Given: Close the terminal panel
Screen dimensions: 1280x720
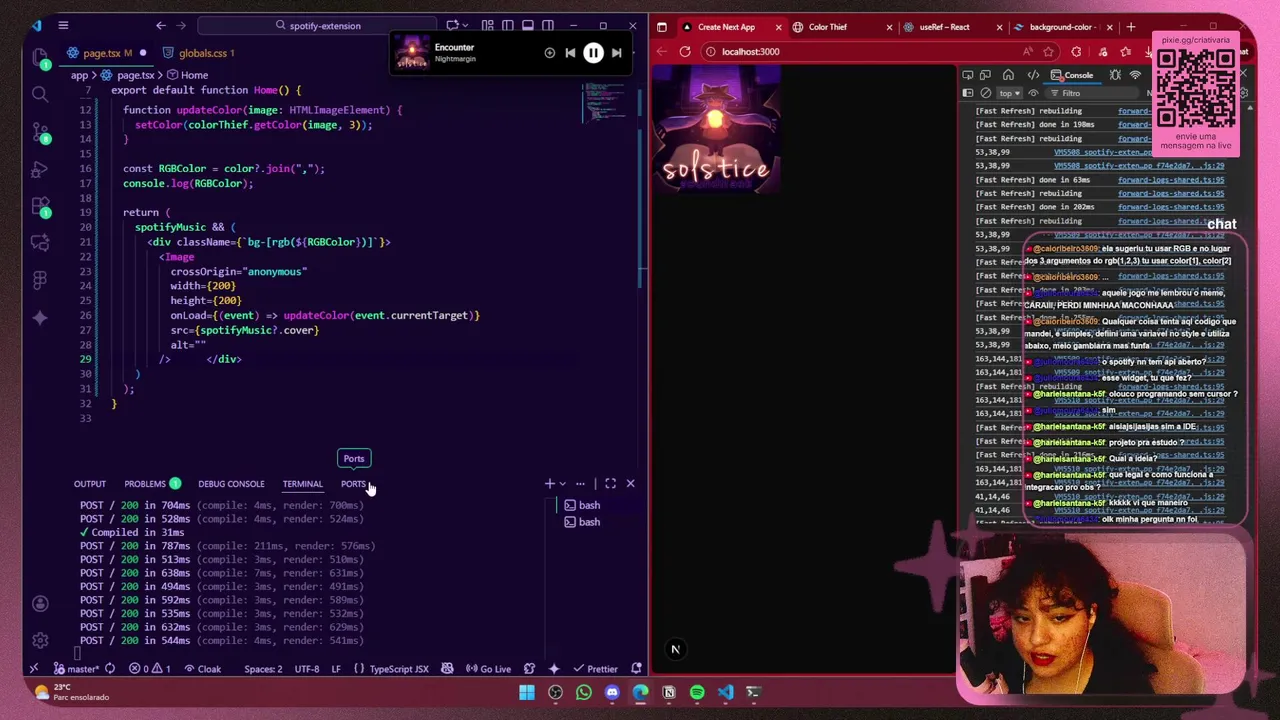Looking at the screenshot, I should click(x=630, y=484).
